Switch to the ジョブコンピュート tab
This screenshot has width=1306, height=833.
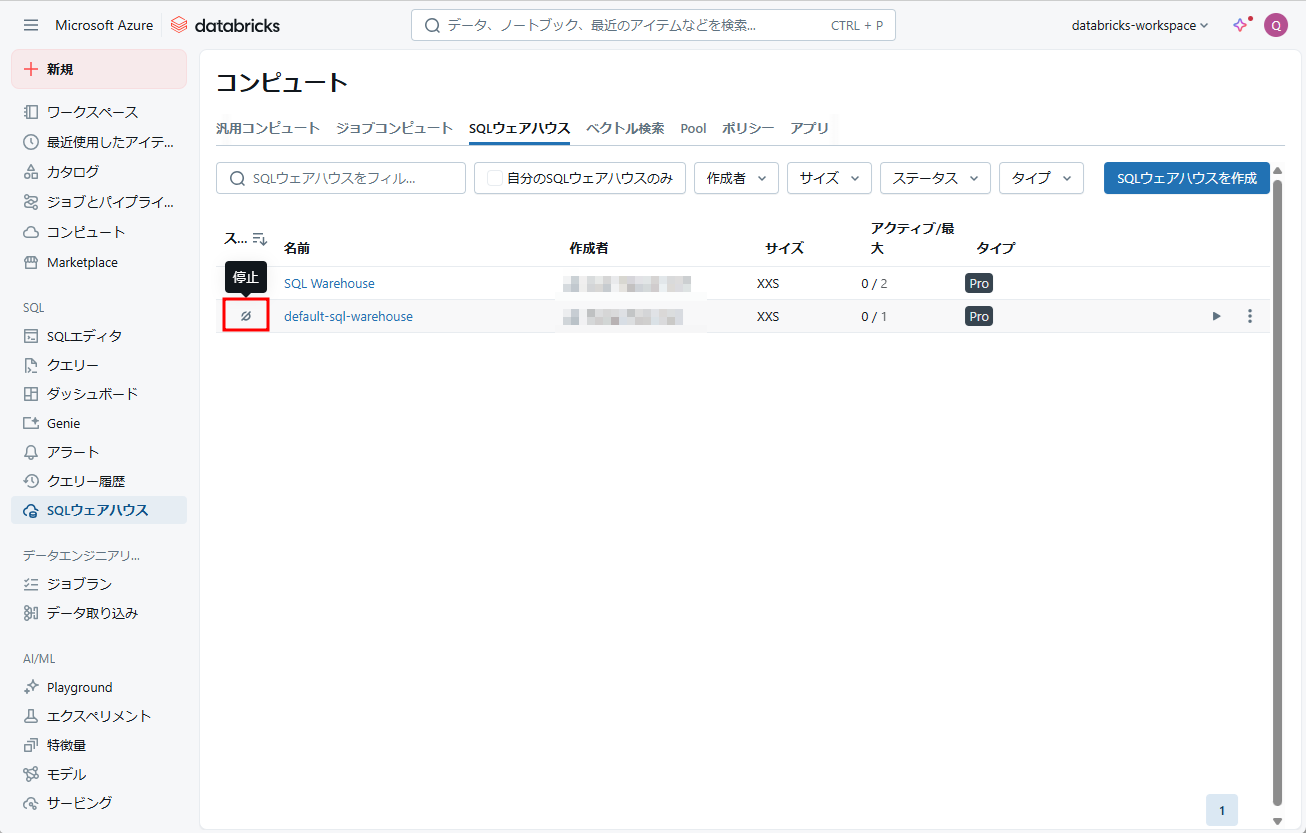pyautogui.click(x=394, y=128)
